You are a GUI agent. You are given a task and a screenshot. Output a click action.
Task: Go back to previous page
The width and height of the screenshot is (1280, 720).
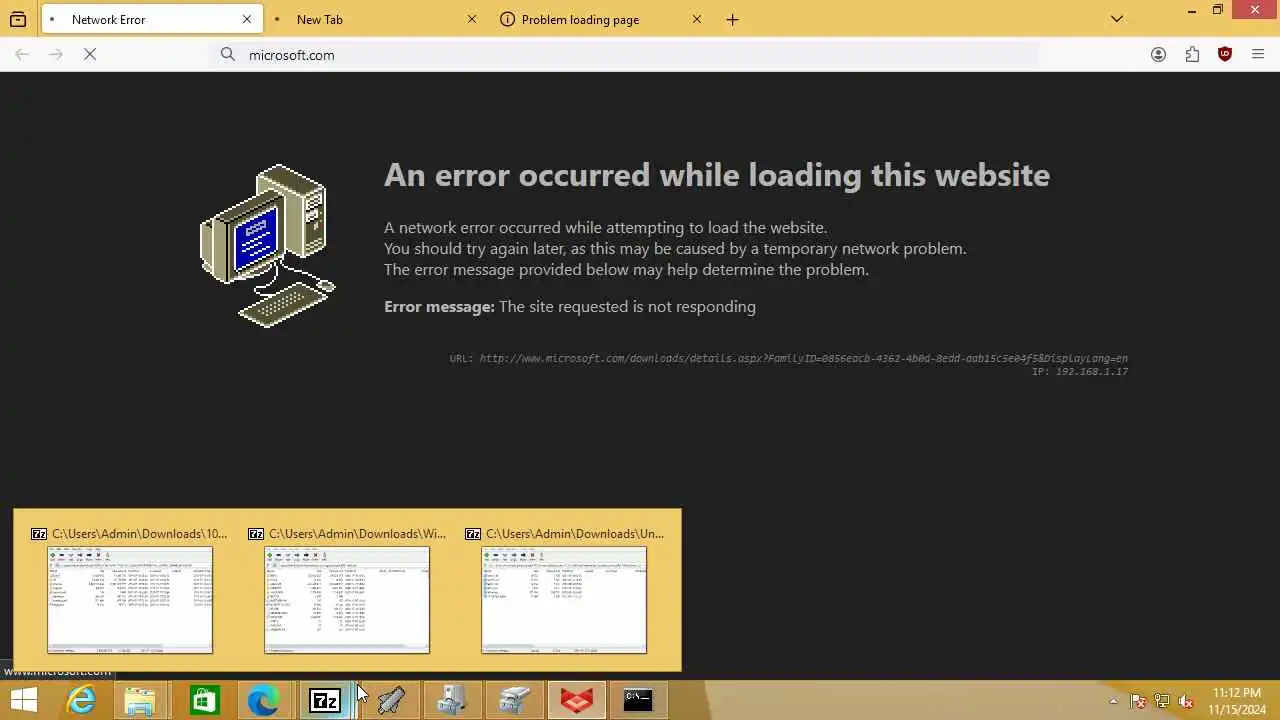click(22, 55)
